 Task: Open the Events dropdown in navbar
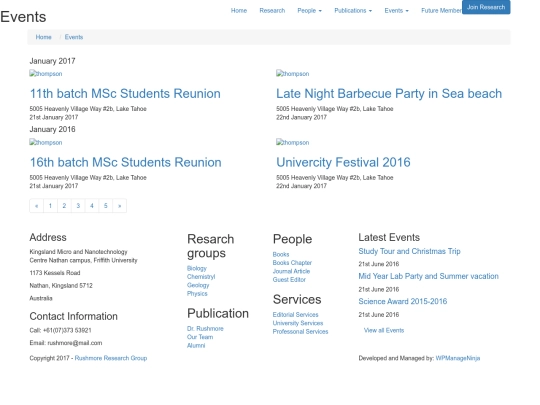coord(396,11)
